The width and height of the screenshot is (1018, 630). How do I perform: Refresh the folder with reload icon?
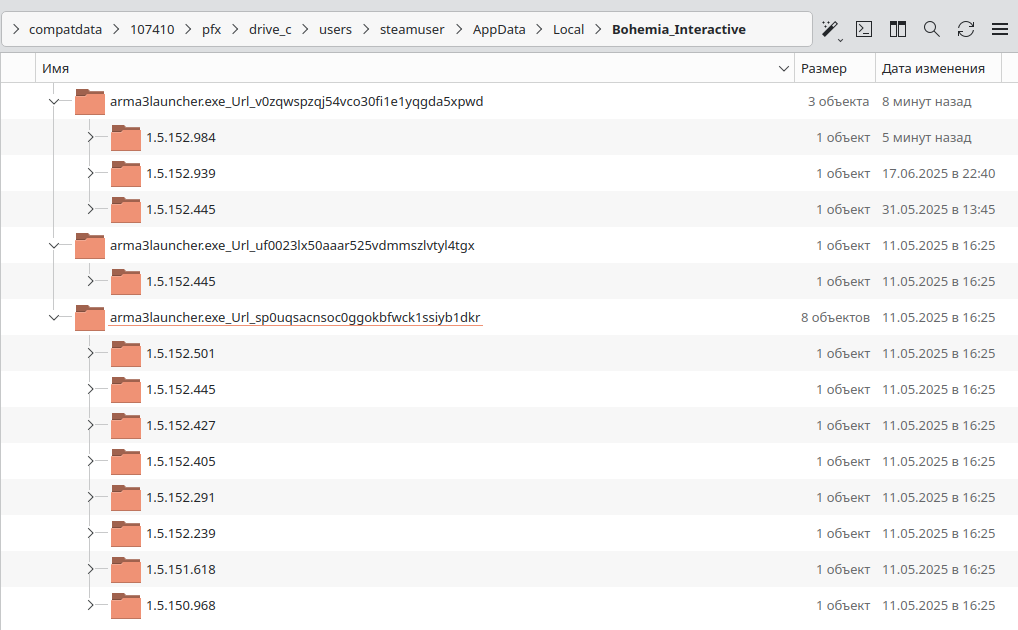(966, 29)
